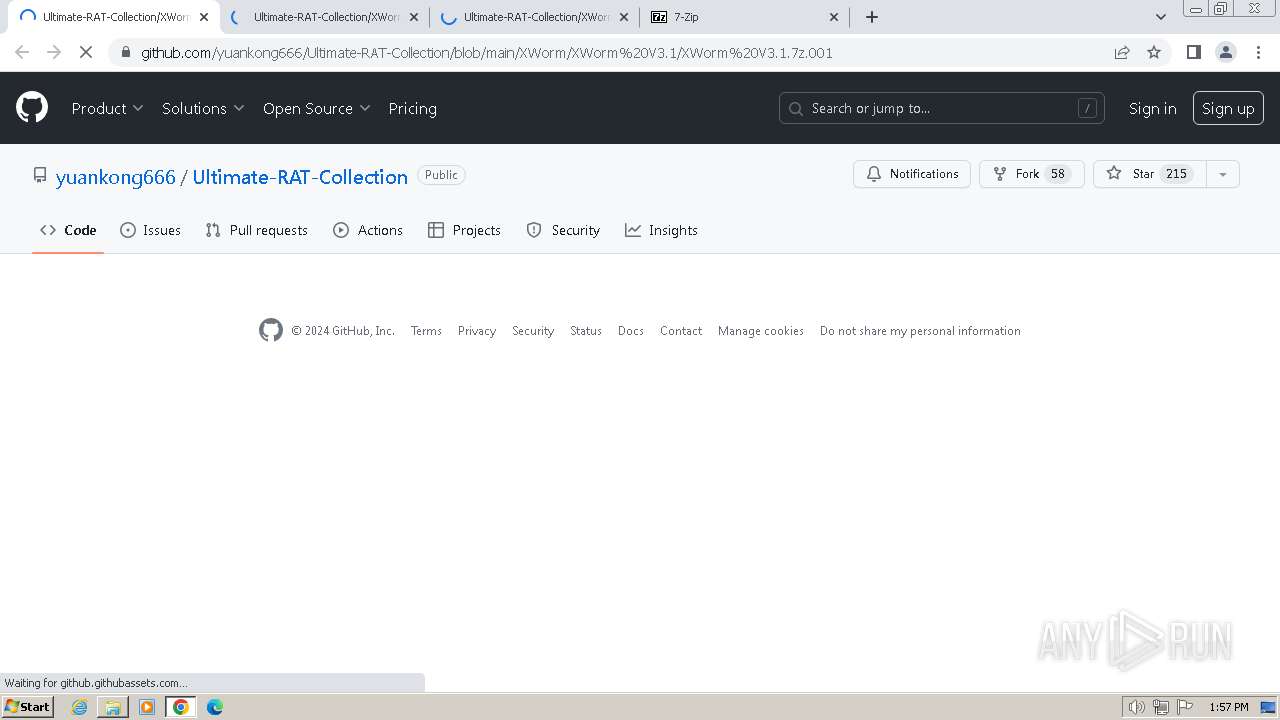1280x720 pixels.
Task: Click Do not share my personal information
Action: point(920,331)
